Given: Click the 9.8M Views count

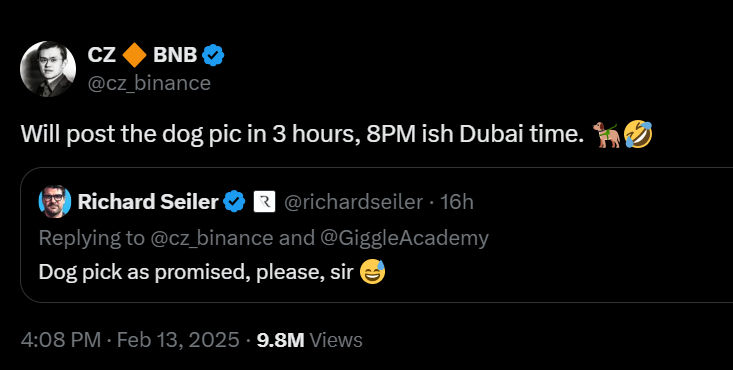Looking at the screenshot, I should point(309,340).
